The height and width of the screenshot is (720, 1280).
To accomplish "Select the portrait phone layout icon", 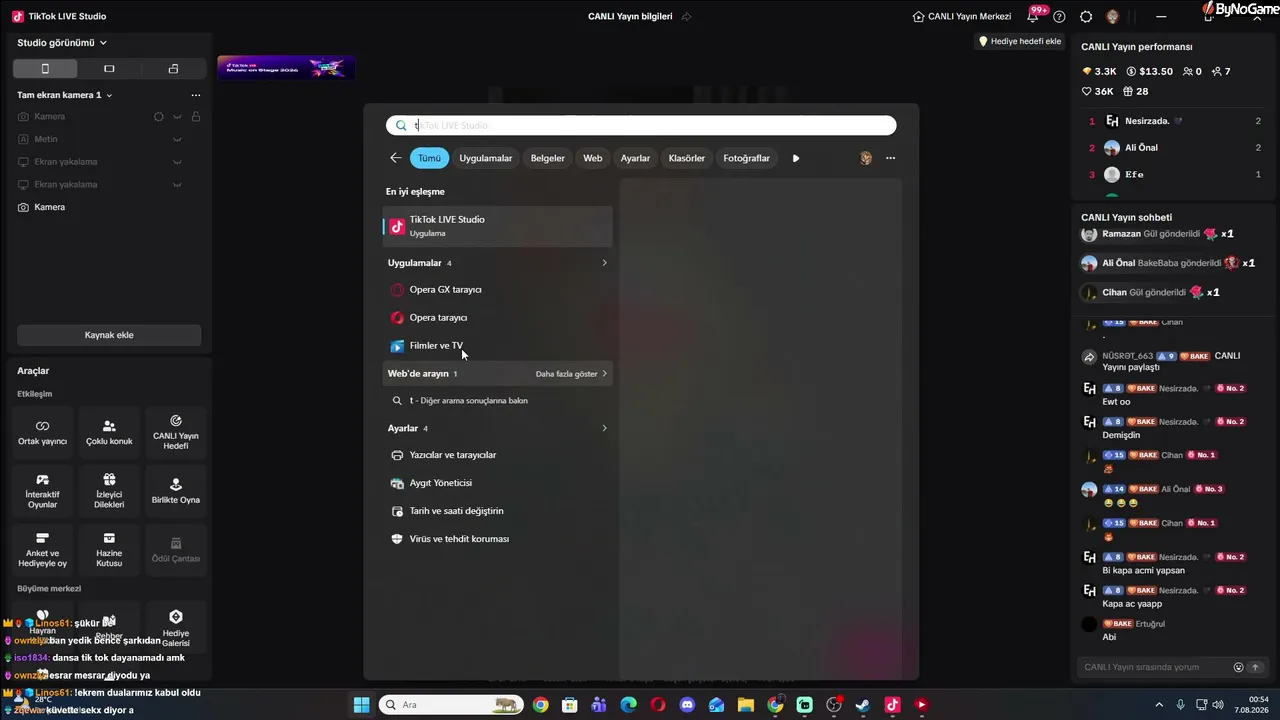I will (45, 69).
